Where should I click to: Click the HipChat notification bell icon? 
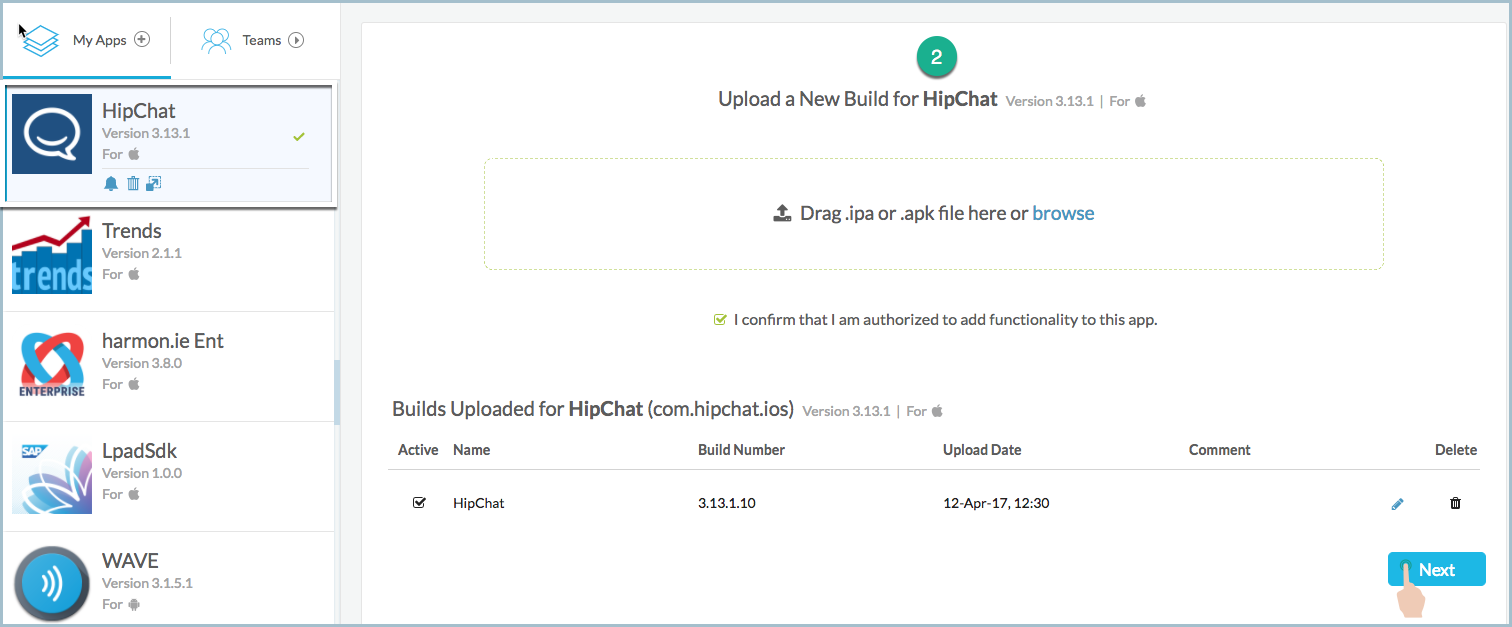111,183
